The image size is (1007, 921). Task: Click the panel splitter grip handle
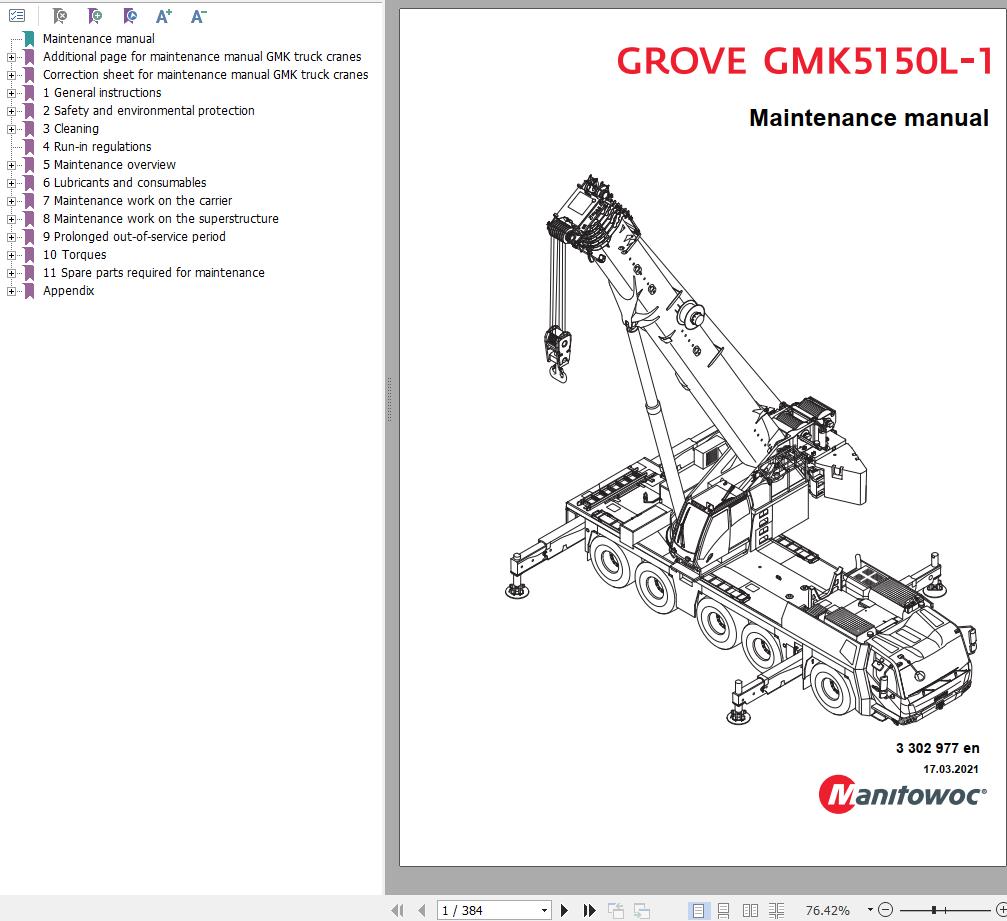point(389,400)
